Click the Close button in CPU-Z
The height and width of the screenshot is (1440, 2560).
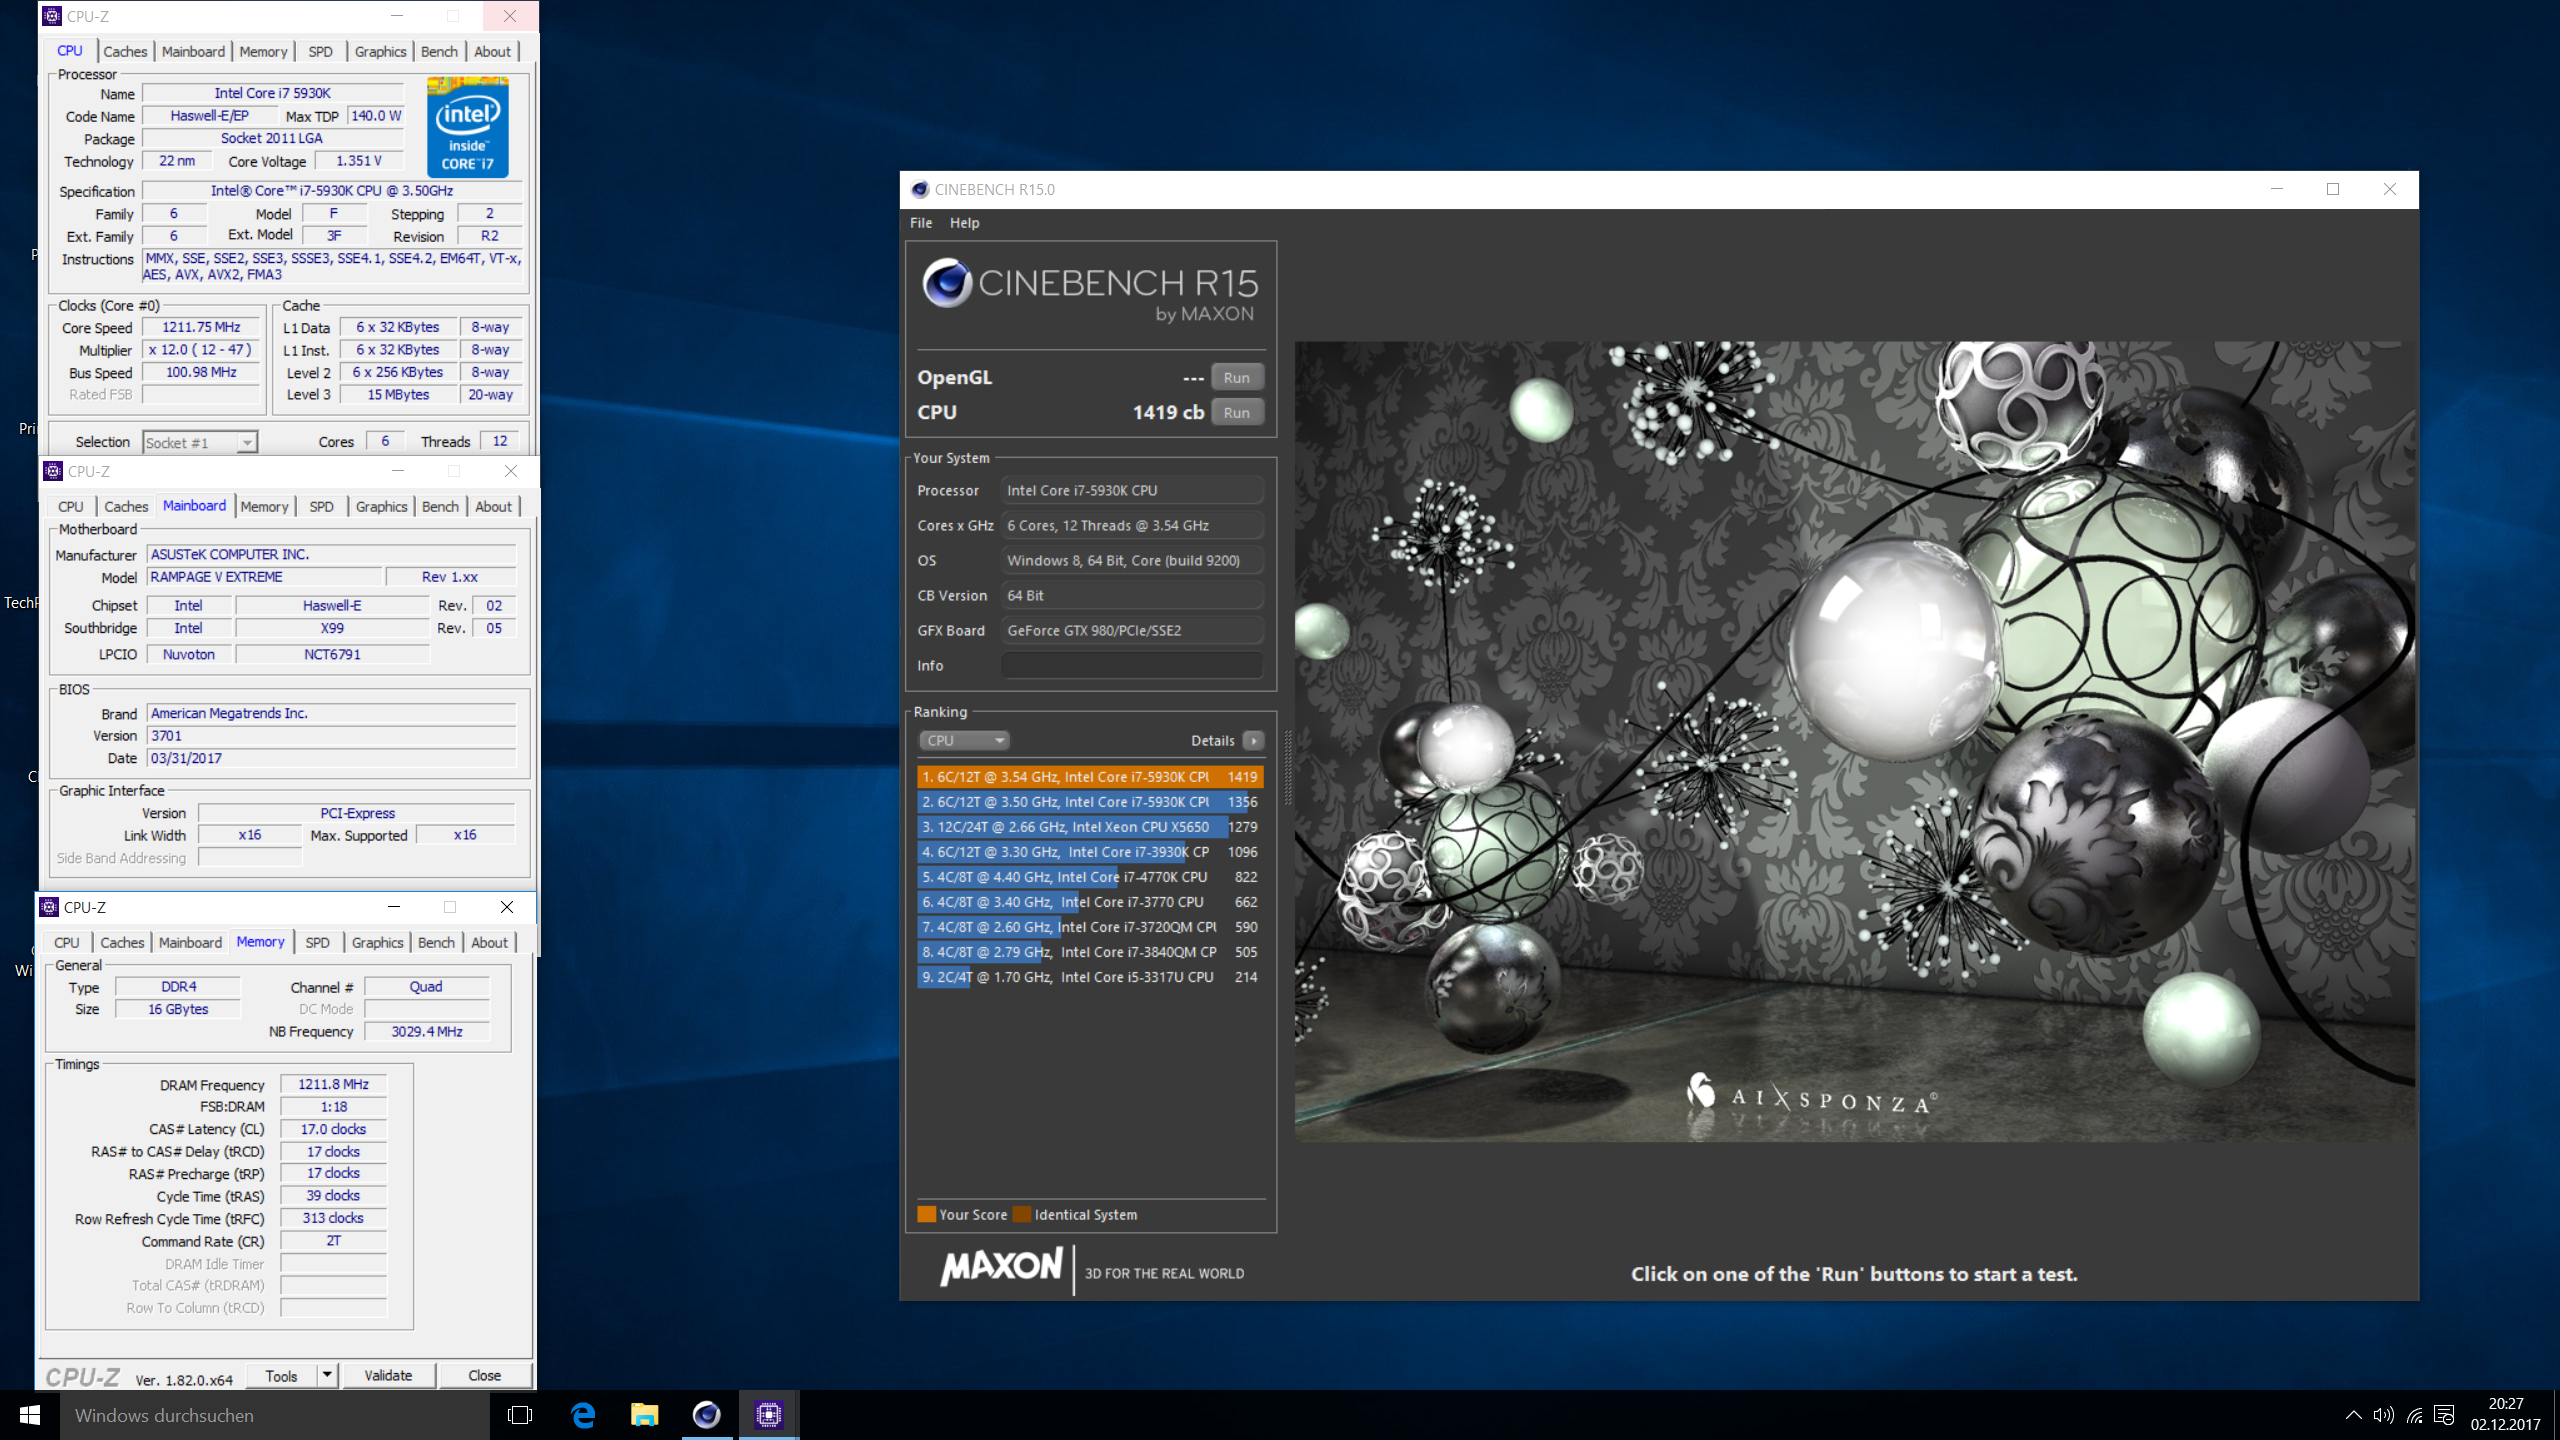tap(485, 1376)
